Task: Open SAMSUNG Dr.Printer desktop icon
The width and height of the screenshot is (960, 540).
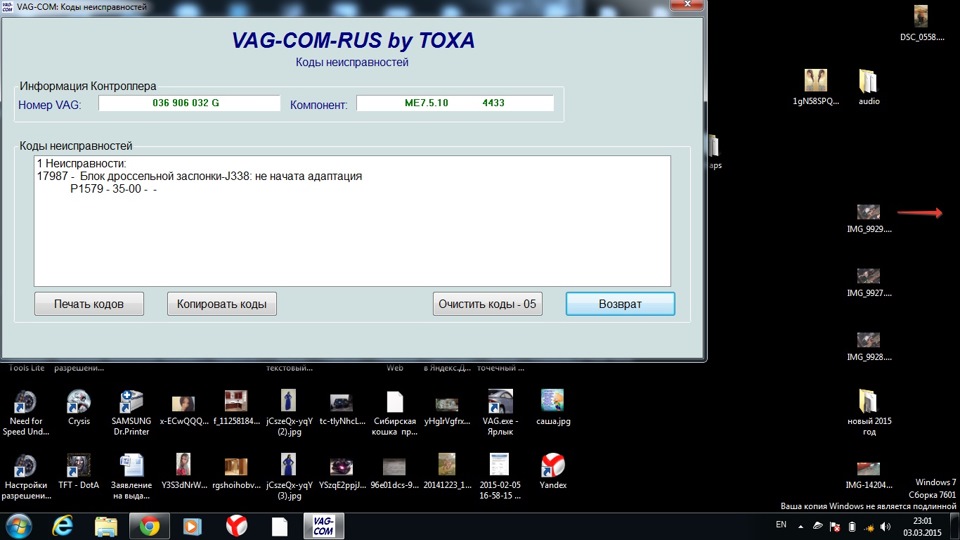Action: pyautogui.click(x=131, y=413)
